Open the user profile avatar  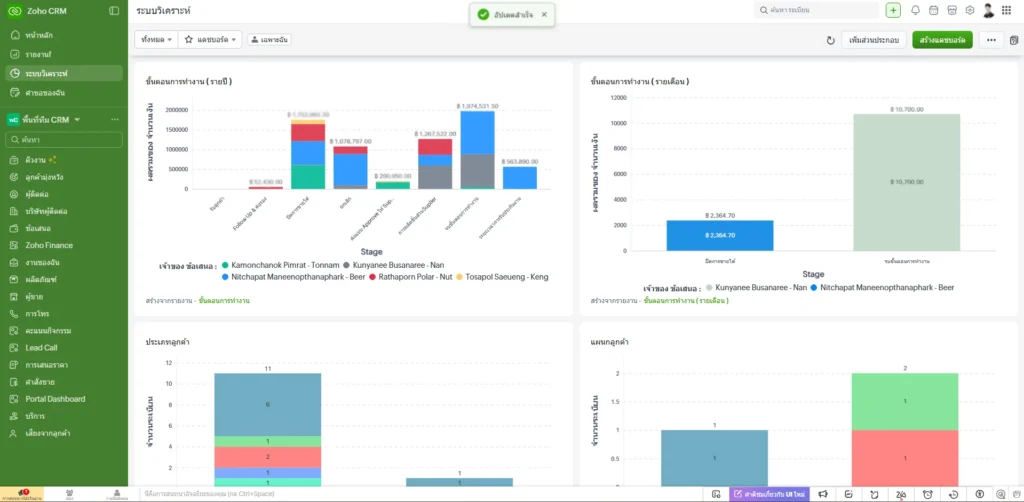[x=988, y=10]
